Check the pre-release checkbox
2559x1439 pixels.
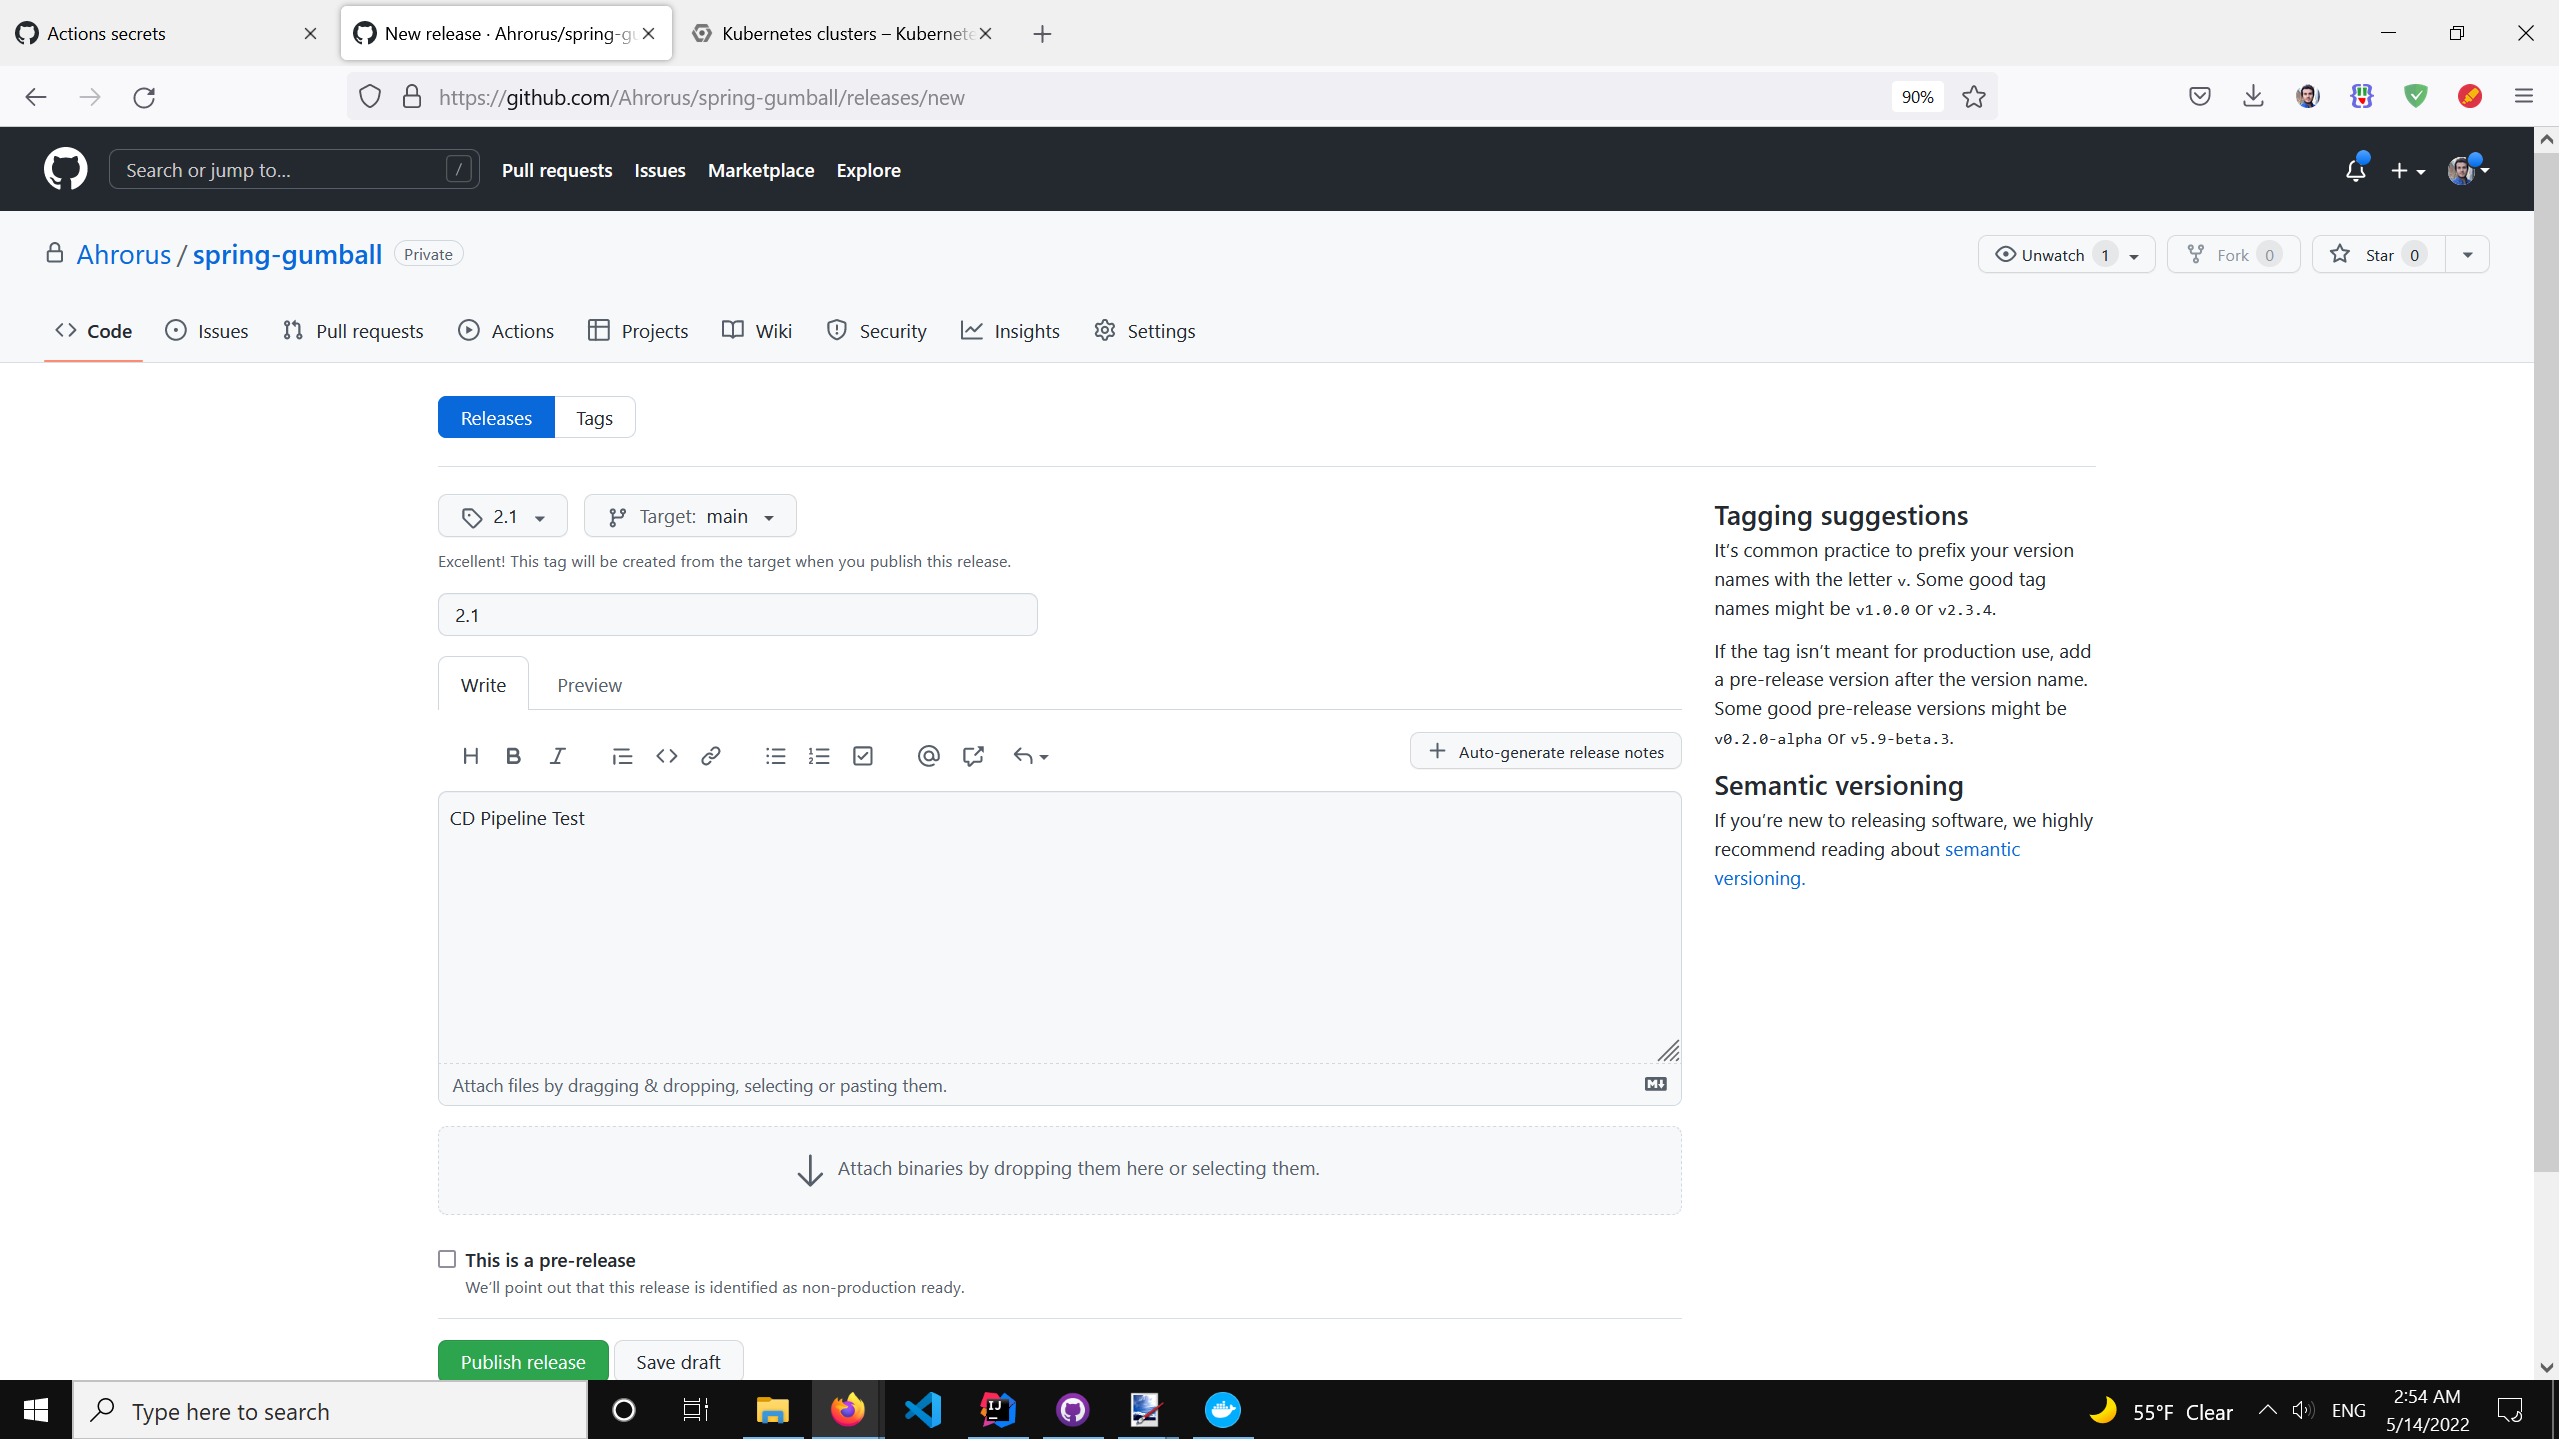point(447,1259)
